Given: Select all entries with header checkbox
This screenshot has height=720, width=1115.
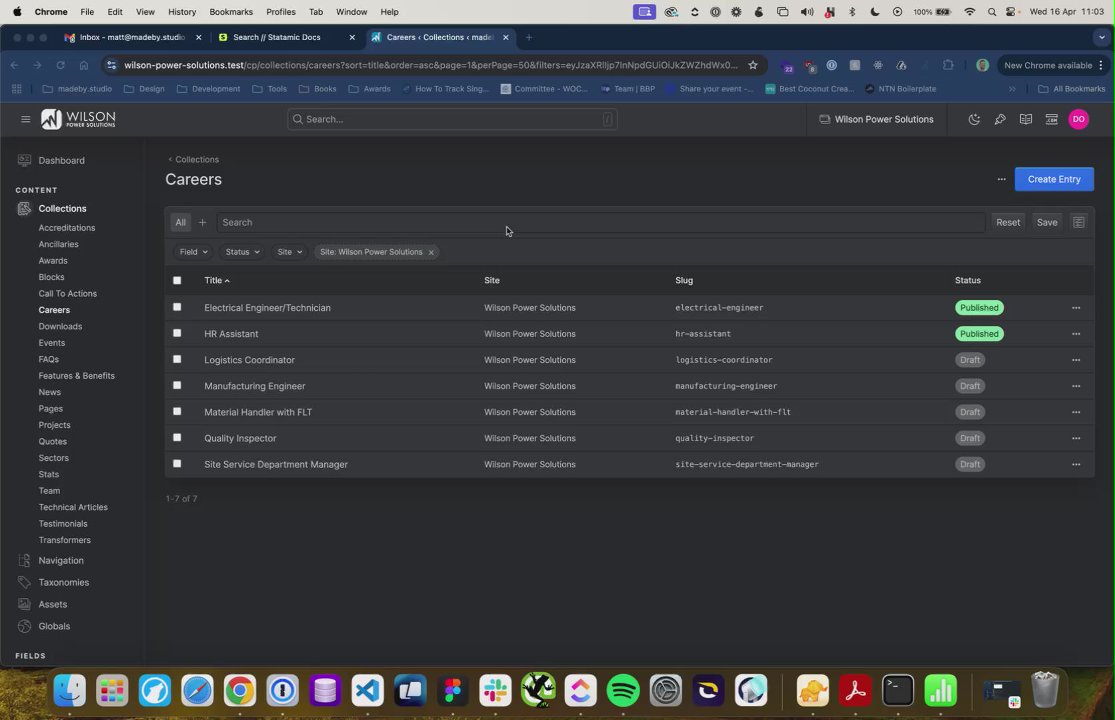Looking at the screenshot, I should [177, 281].
